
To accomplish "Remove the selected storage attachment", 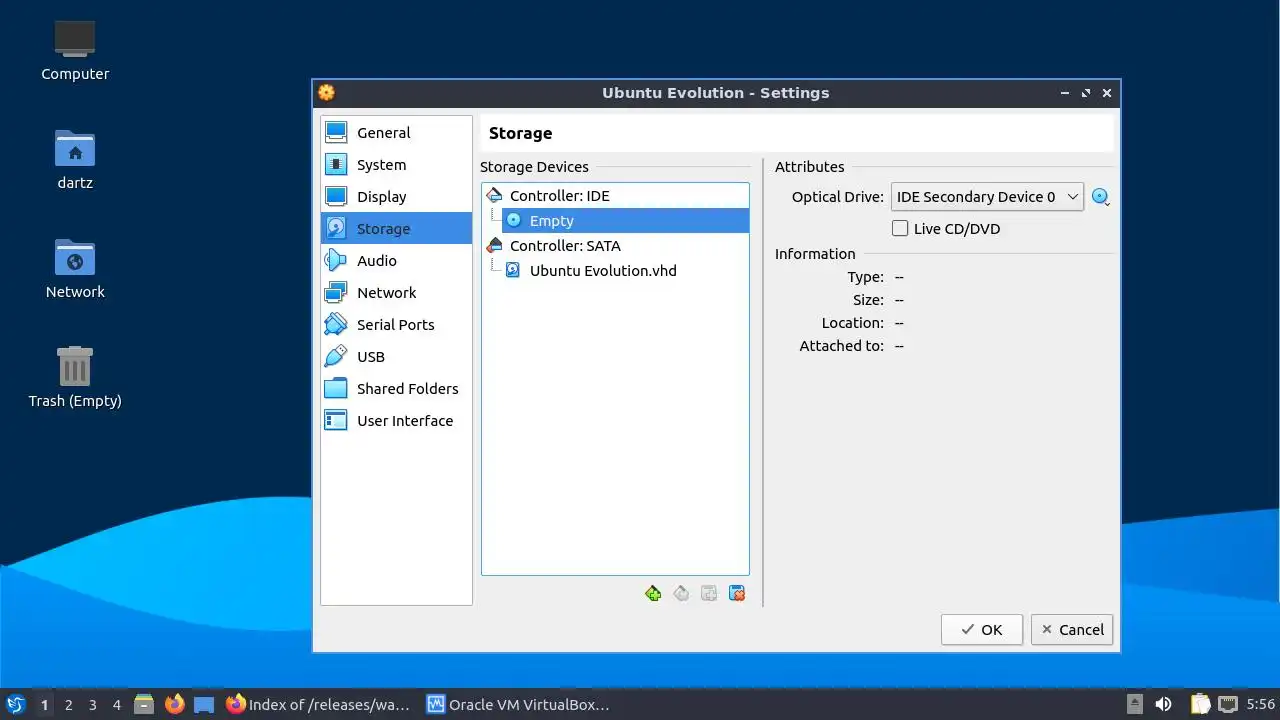I will 737,594.
